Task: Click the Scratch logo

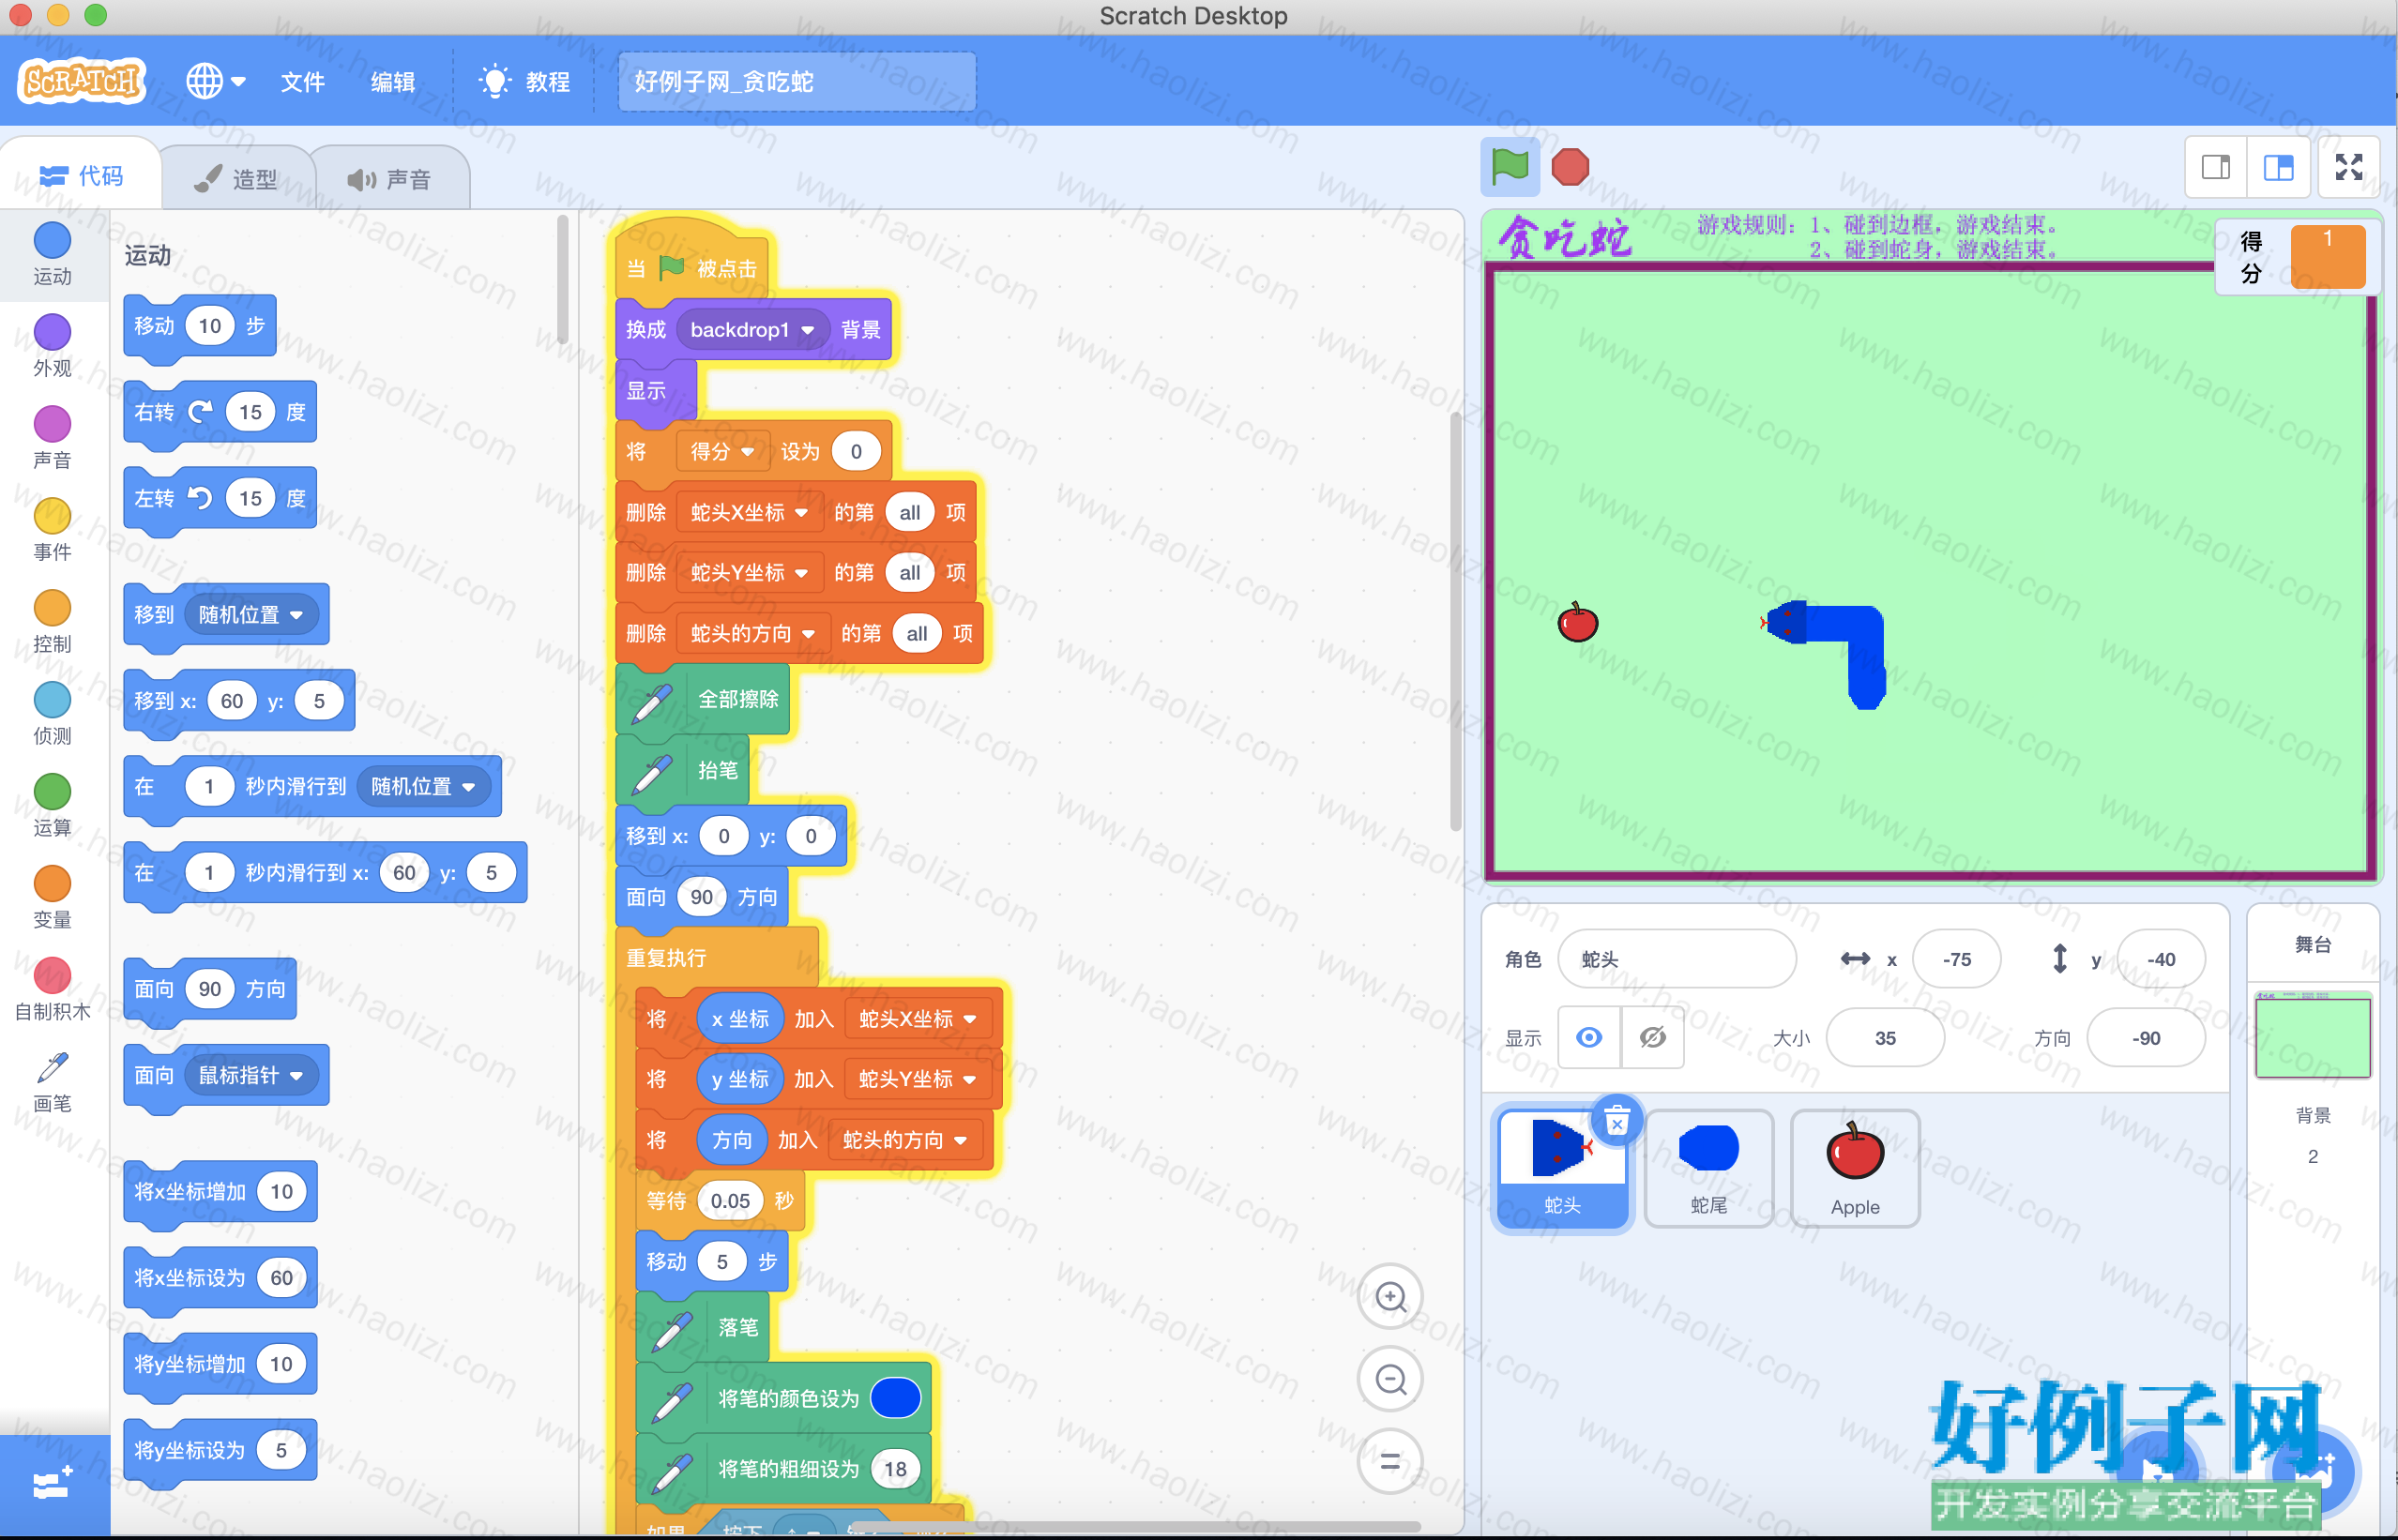Action: (x=82, y=81)
